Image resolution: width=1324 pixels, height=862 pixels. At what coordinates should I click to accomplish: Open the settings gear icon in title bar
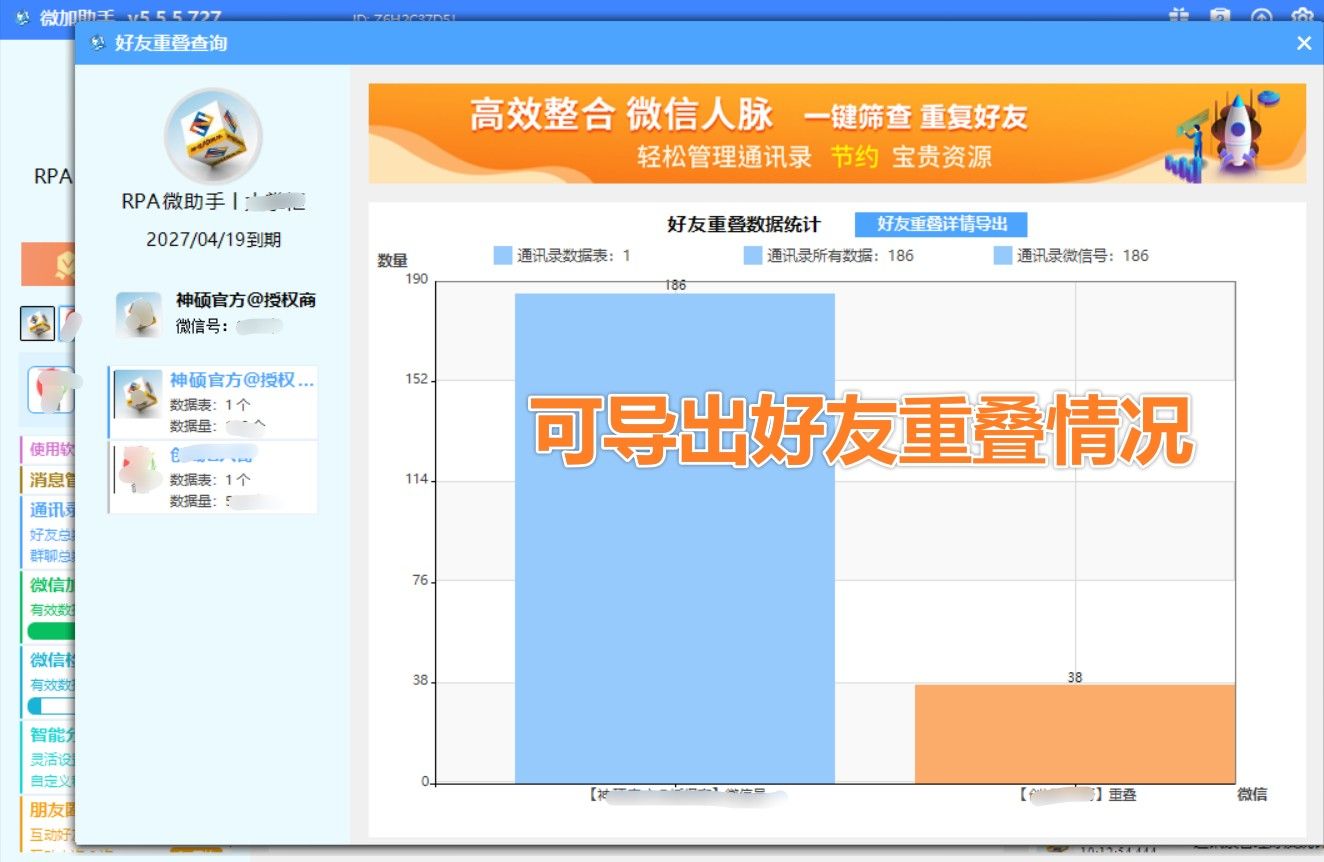(1301, 14)
